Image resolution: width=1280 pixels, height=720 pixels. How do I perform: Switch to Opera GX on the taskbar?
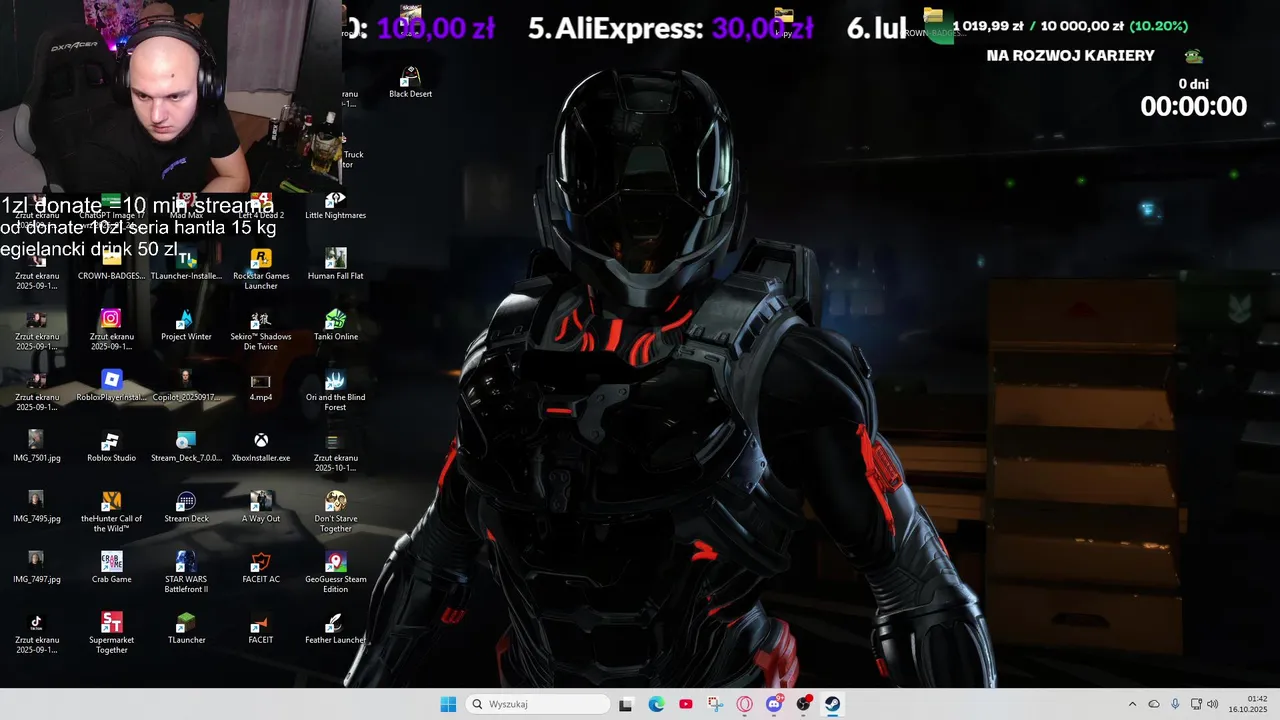pos(744,704)
